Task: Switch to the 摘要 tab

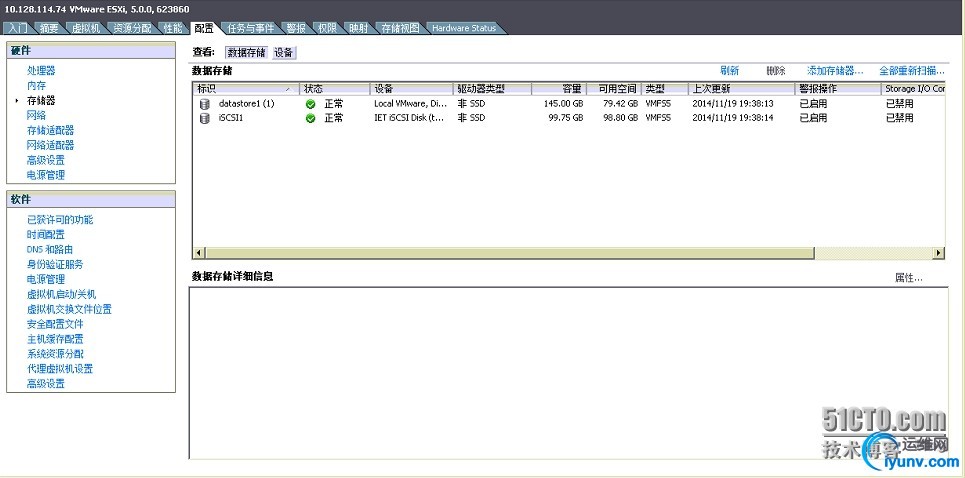Action: pyautogui.click(x=49, y=28)
